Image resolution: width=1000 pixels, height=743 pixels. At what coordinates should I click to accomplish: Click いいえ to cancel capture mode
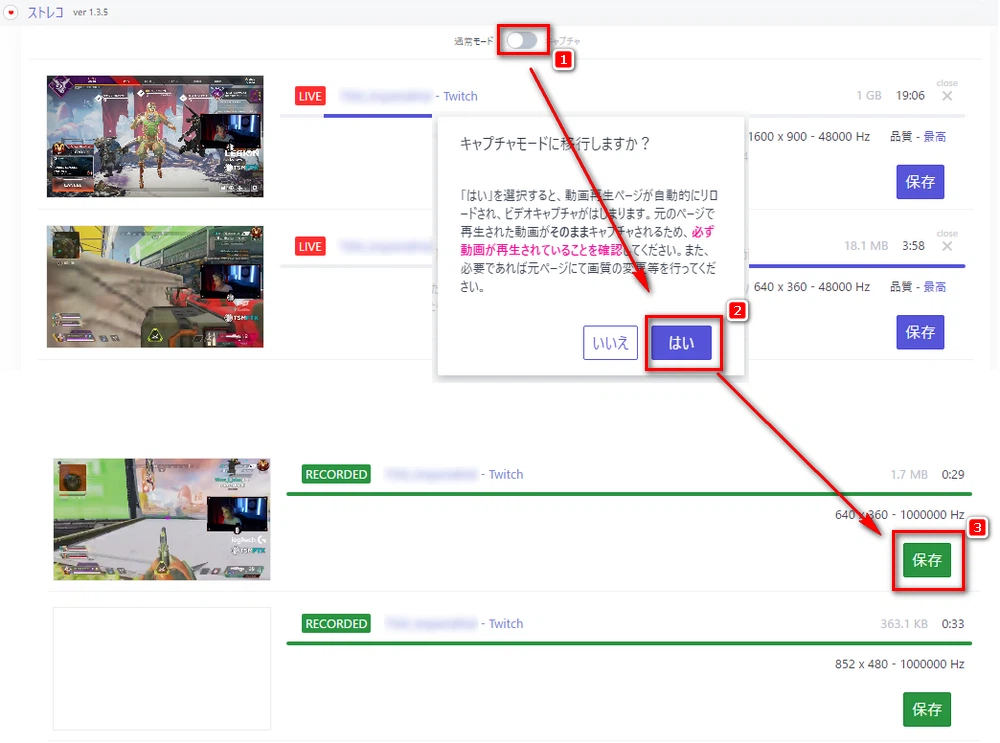(610, 343)
